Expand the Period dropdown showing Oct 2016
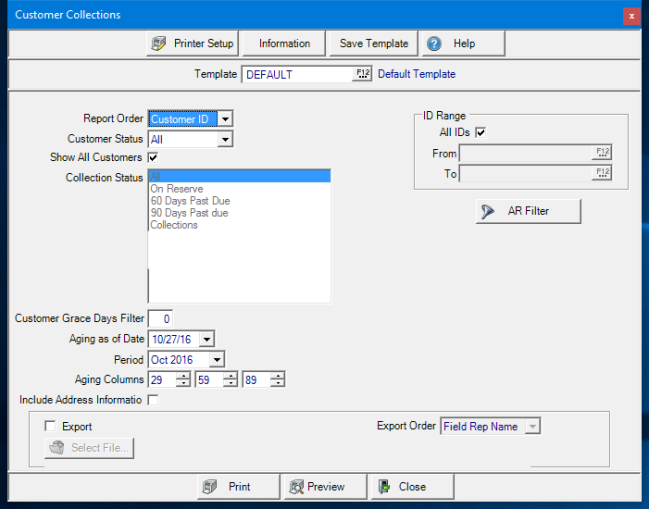Viewport: 649px width, 509px height. click(217, 359)
